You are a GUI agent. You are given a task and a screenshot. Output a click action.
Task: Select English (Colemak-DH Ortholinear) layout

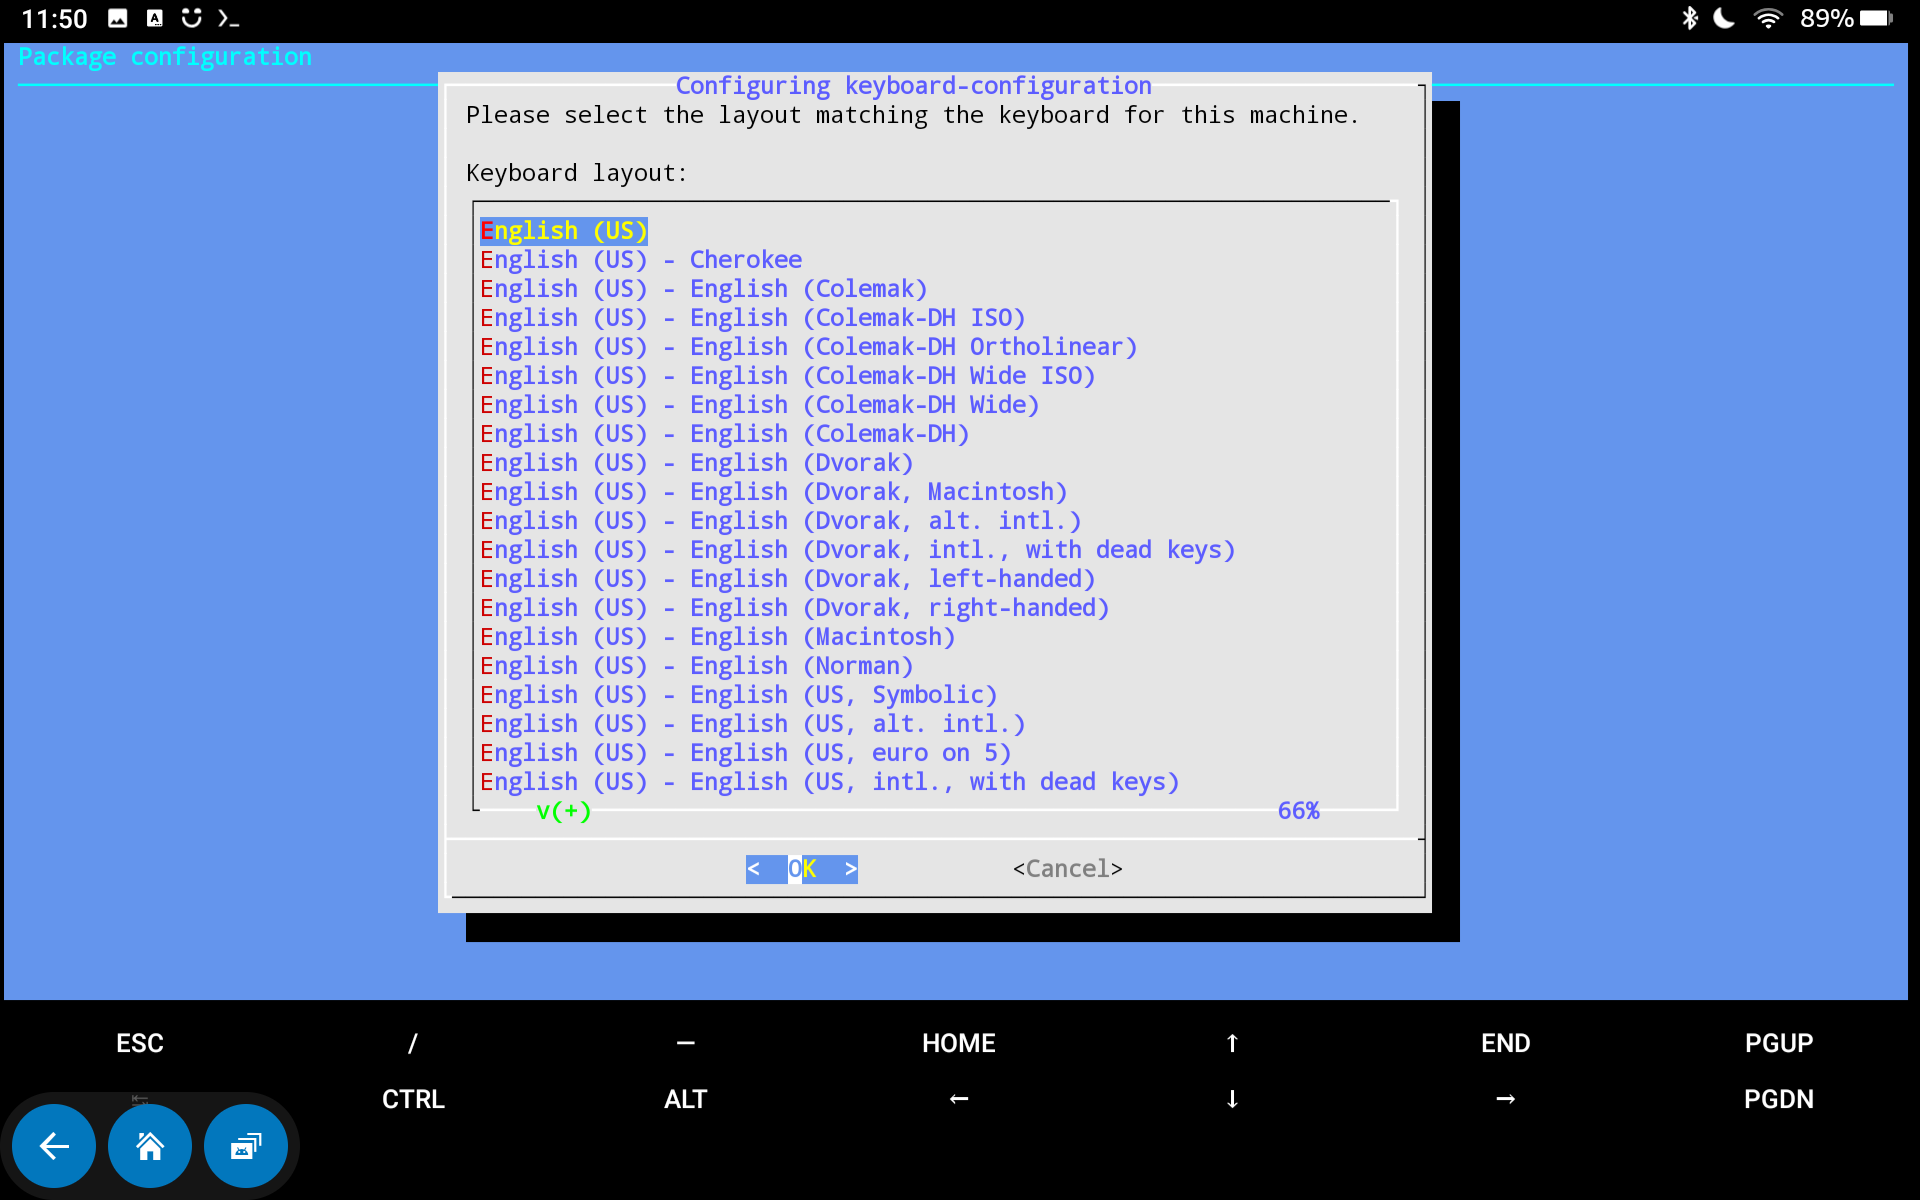[809, 347]
